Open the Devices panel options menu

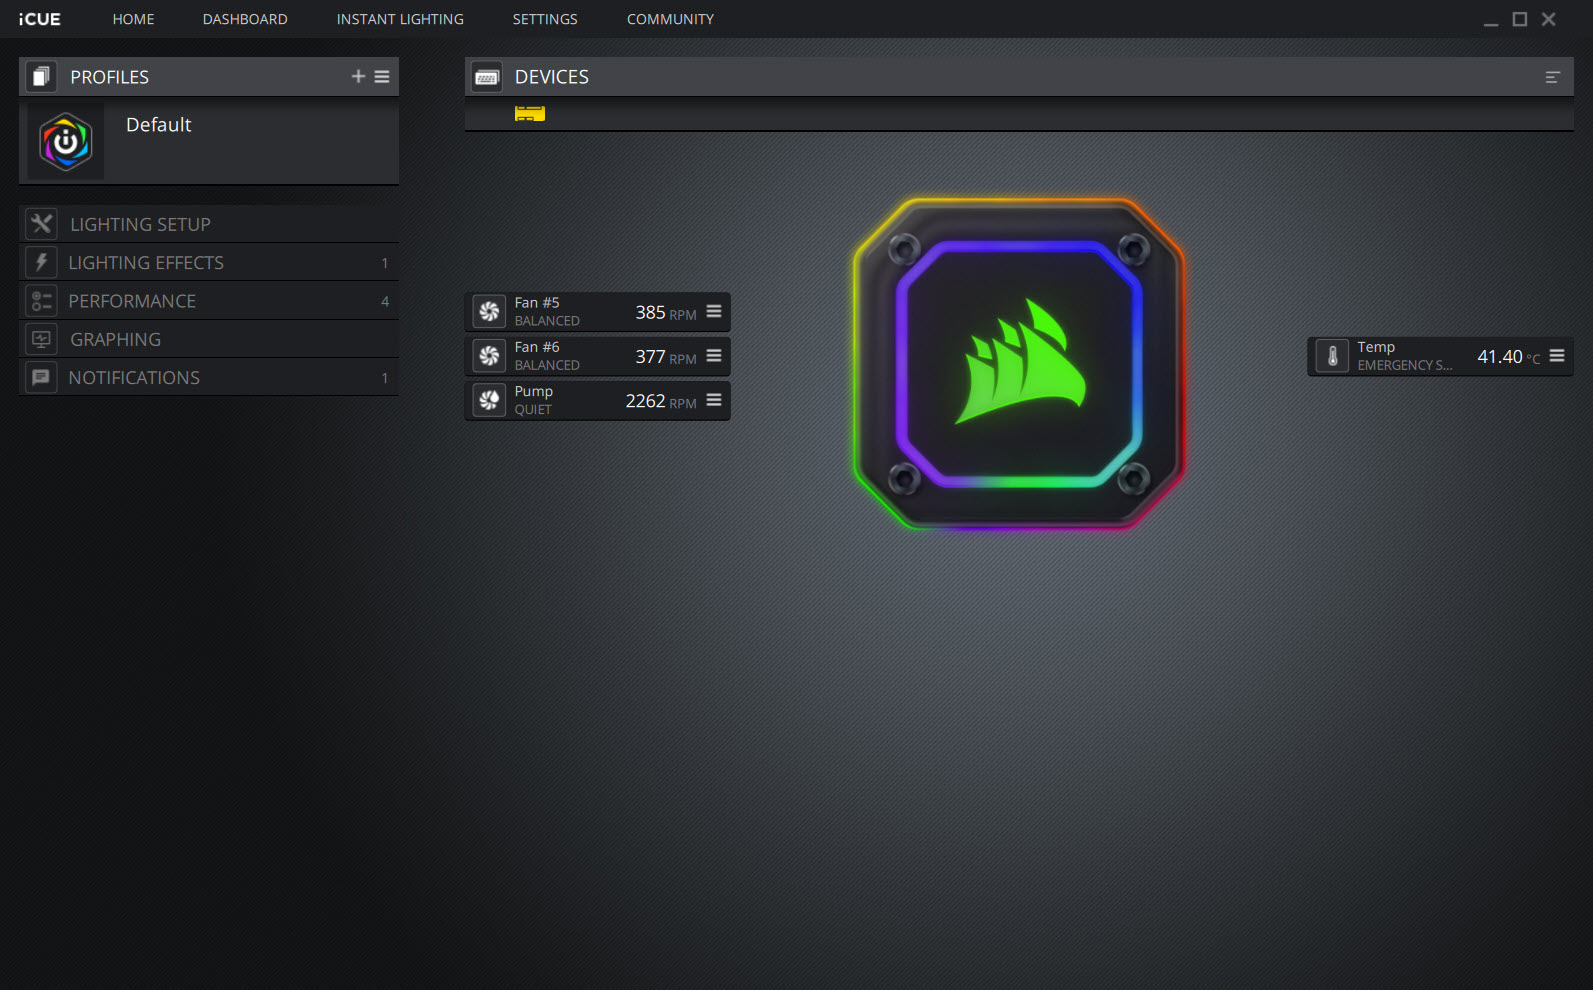point(1552,77)
